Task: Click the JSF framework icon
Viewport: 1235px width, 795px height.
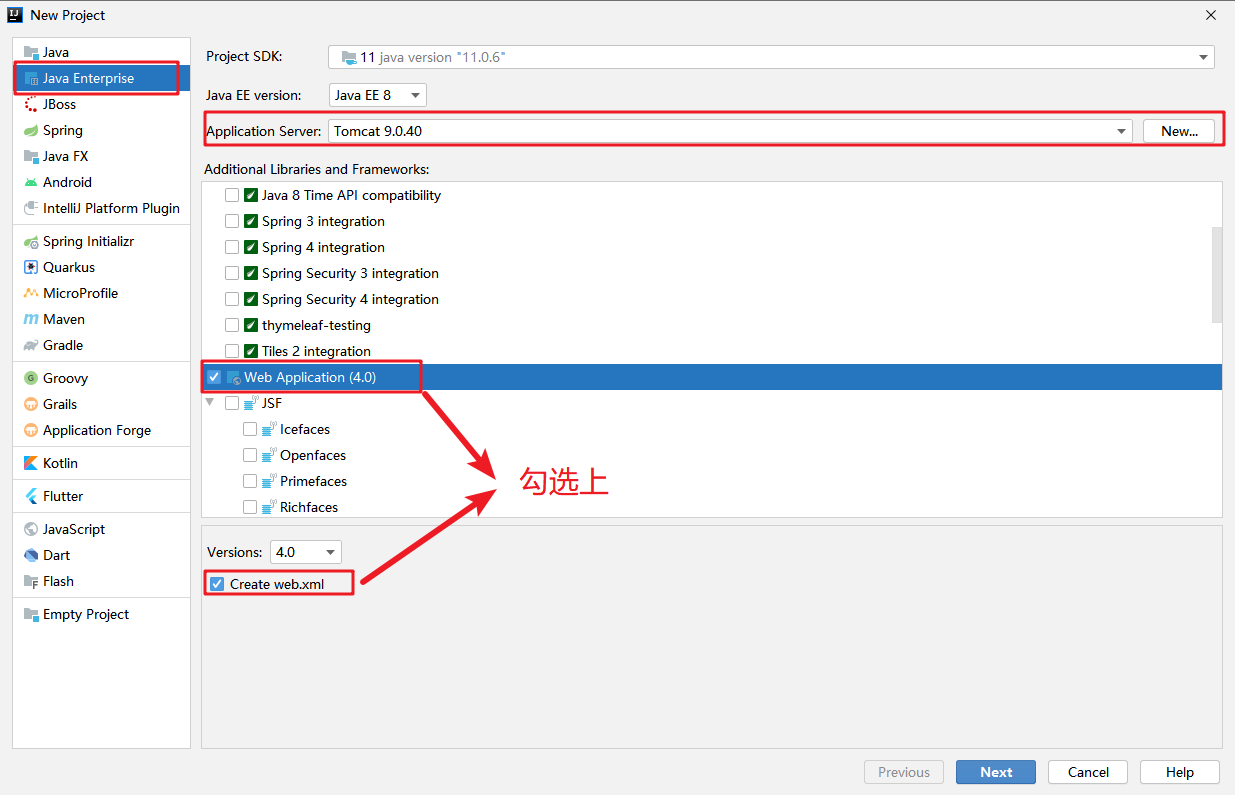Action: click(251, 403)
